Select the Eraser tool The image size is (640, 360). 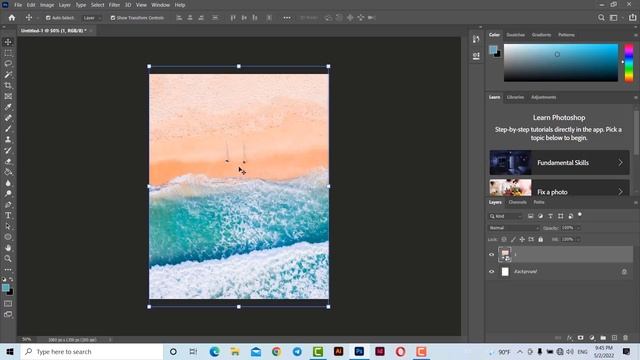[8, 161]
